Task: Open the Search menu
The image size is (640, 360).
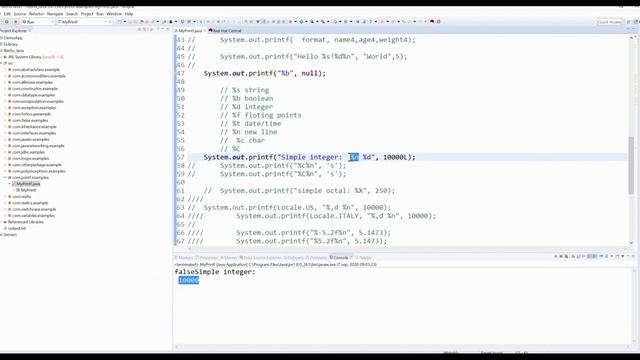Action: [72, 14]
